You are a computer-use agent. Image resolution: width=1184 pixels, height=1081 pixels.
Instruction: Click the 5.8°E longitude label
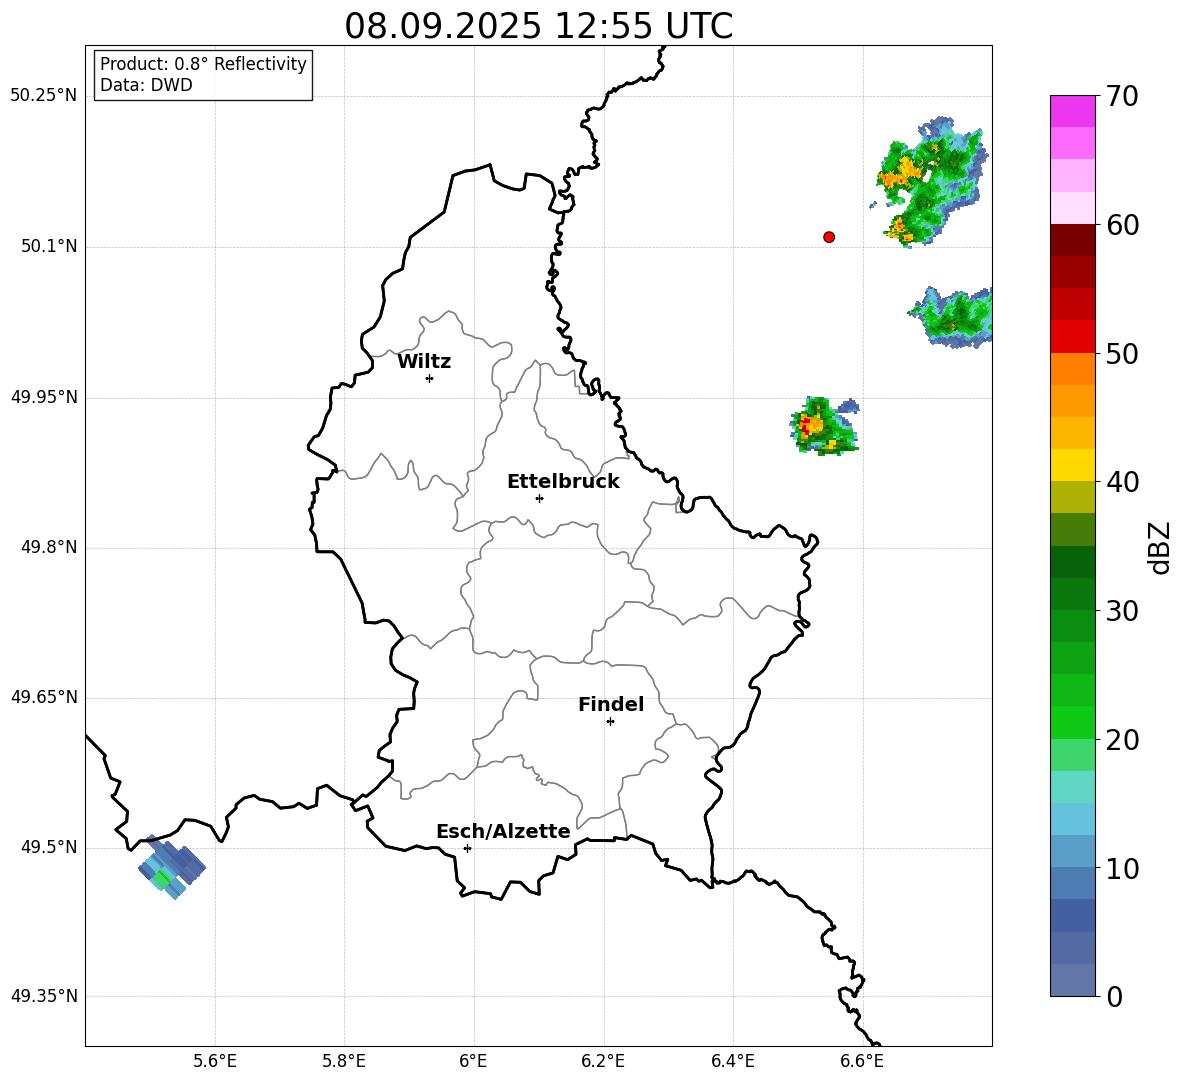[x=344, y=1061]
